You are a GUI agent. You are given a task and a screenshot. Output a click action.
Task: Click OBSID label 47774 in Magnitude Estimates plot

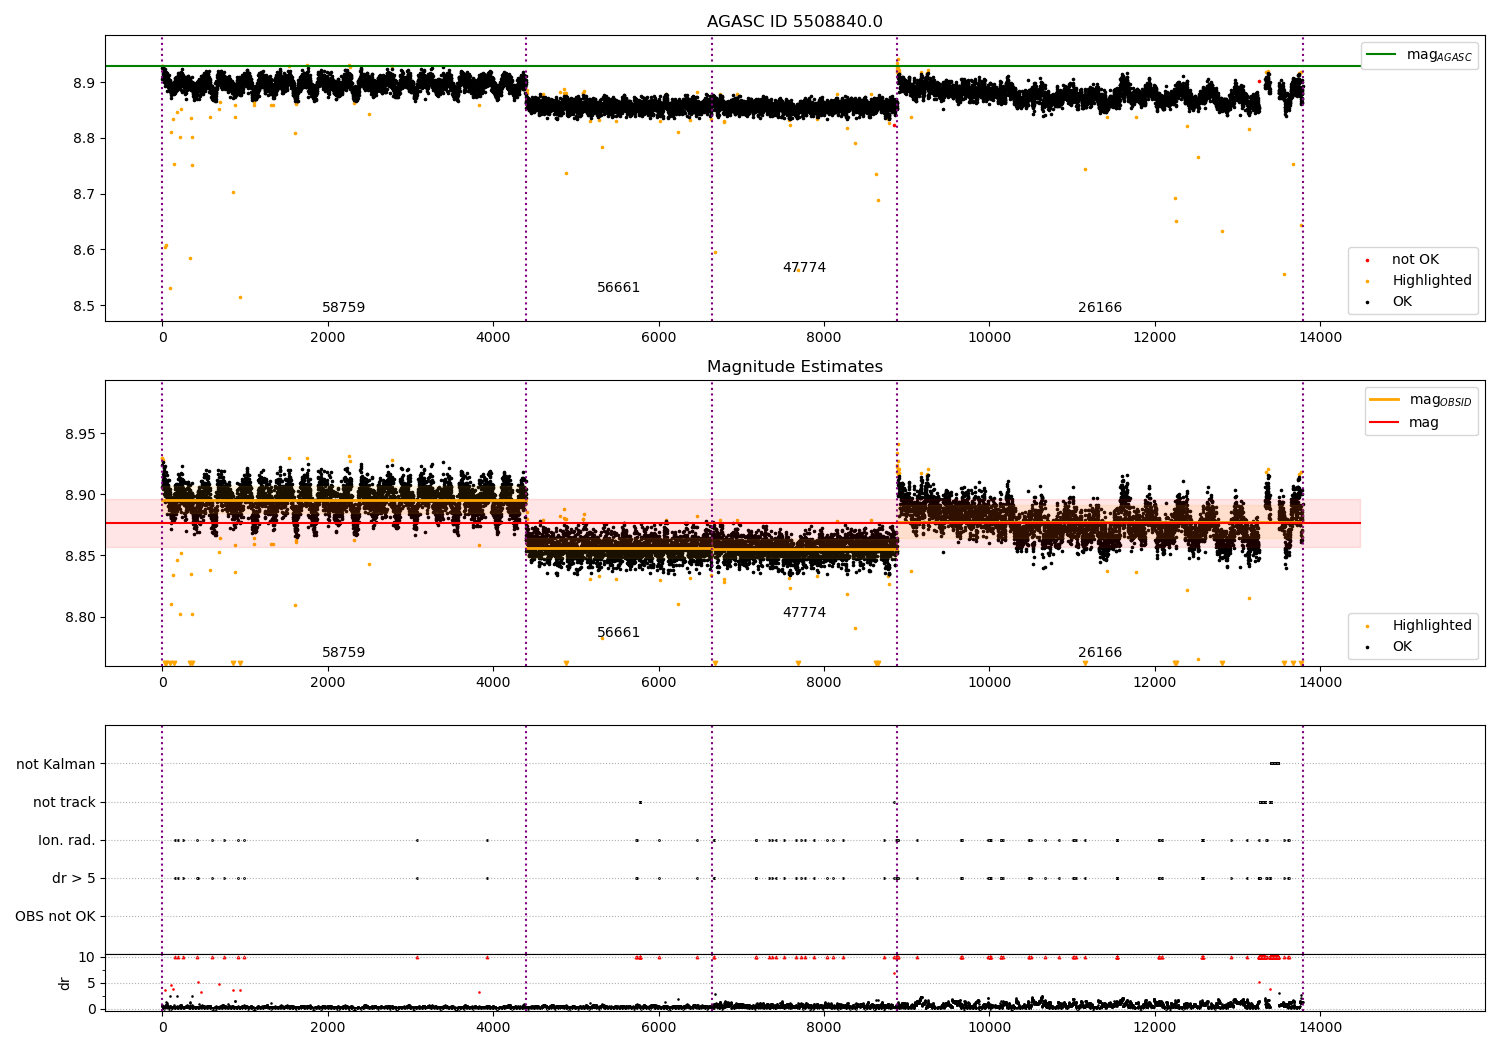click(x=804, y=613)
